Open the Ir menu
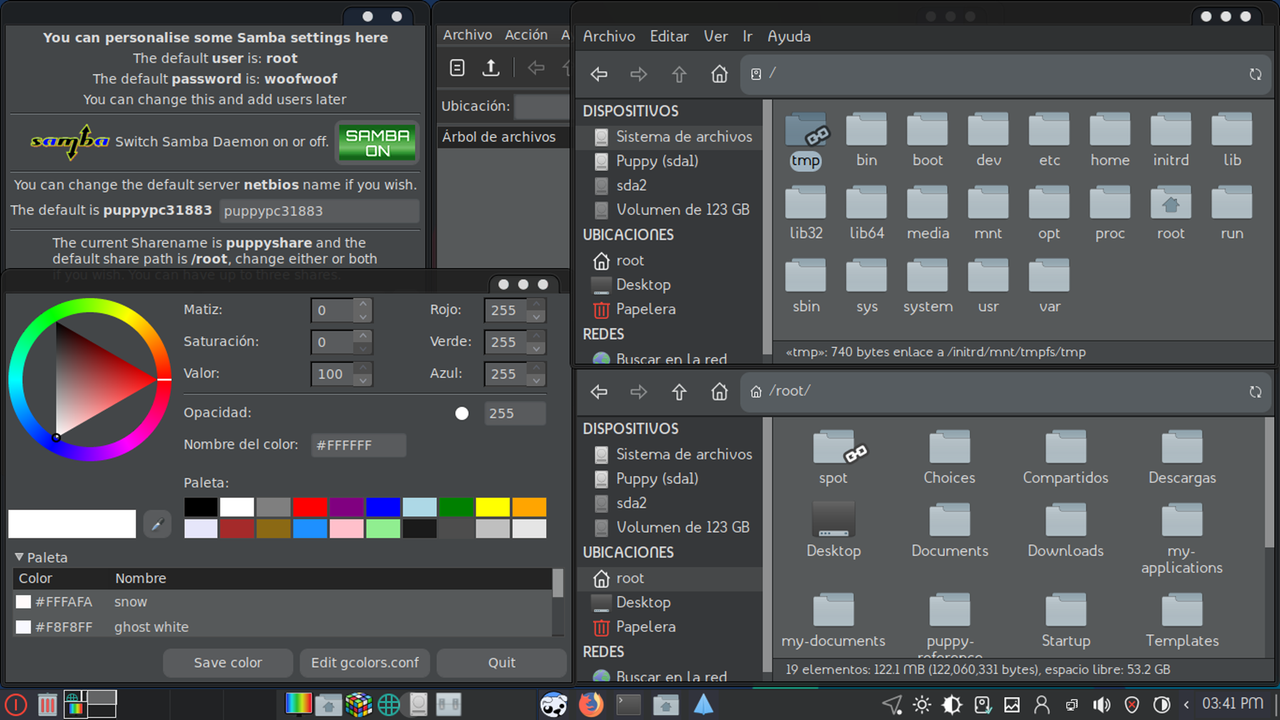 point(747,36)
